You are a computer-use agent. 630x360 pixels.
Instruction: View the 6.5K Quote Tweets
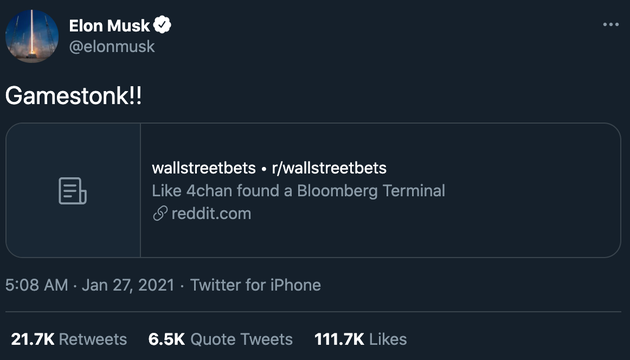[220, 340]
